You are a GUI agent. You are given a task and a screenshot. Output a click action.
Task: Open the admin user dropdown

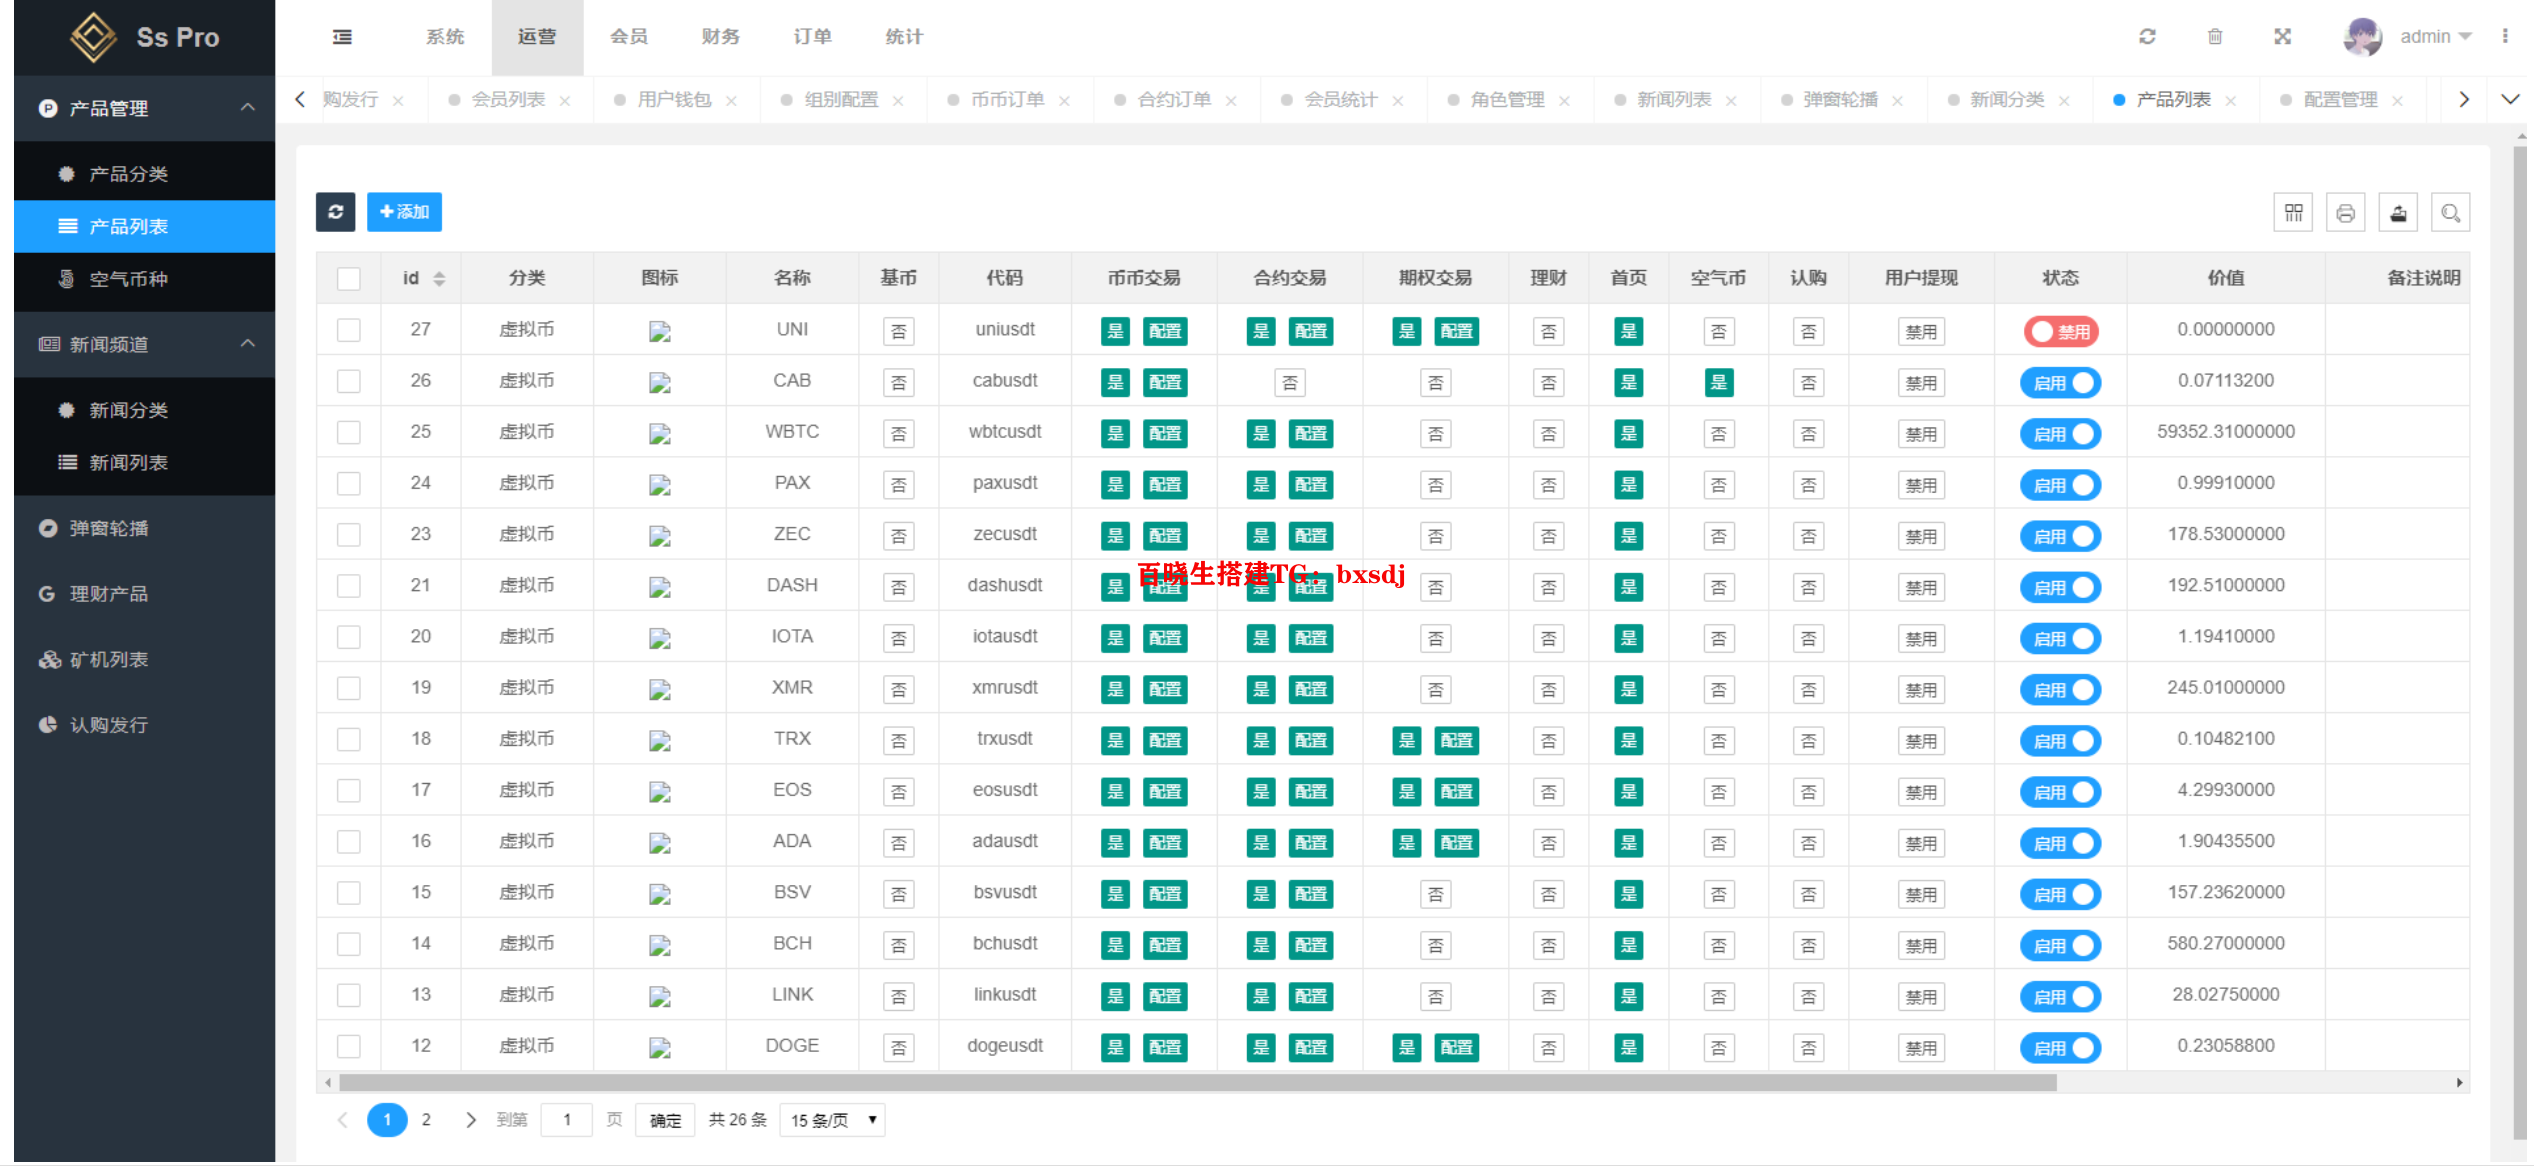tap(2436, 37)
